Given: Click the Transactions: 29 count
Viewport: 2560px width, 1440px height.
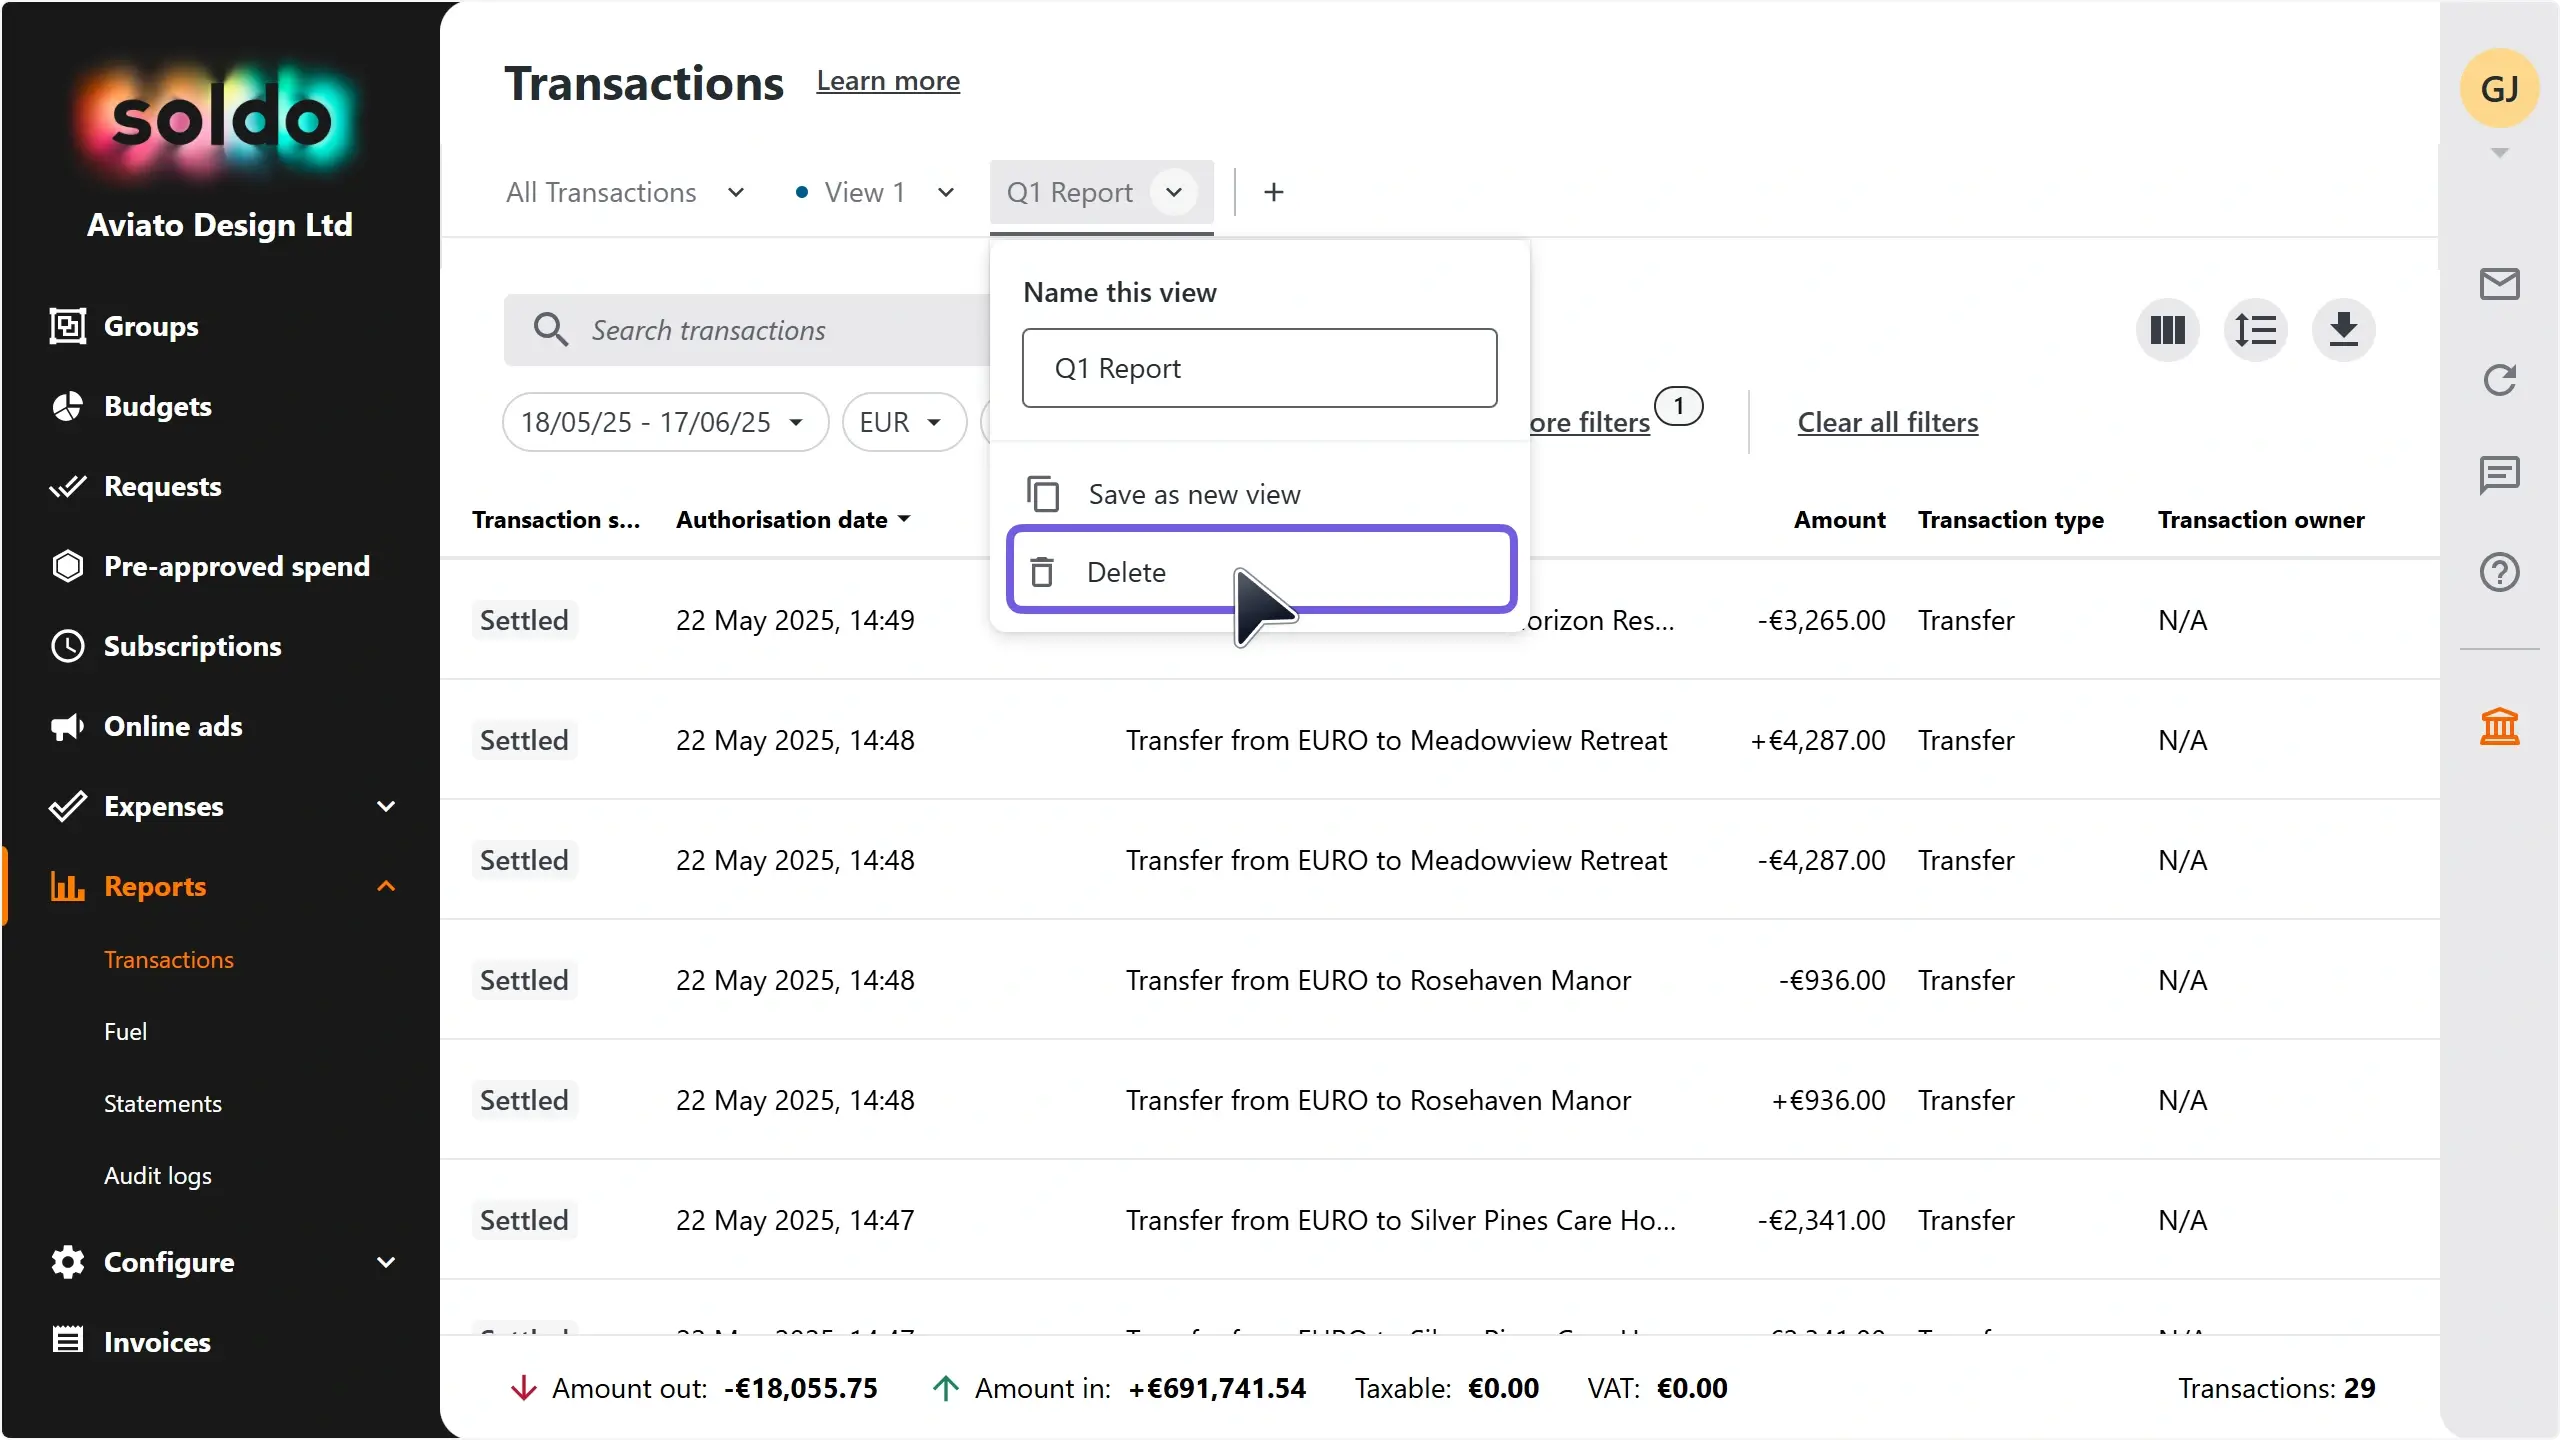Looking at the screenshot, I should 2276,1388.
